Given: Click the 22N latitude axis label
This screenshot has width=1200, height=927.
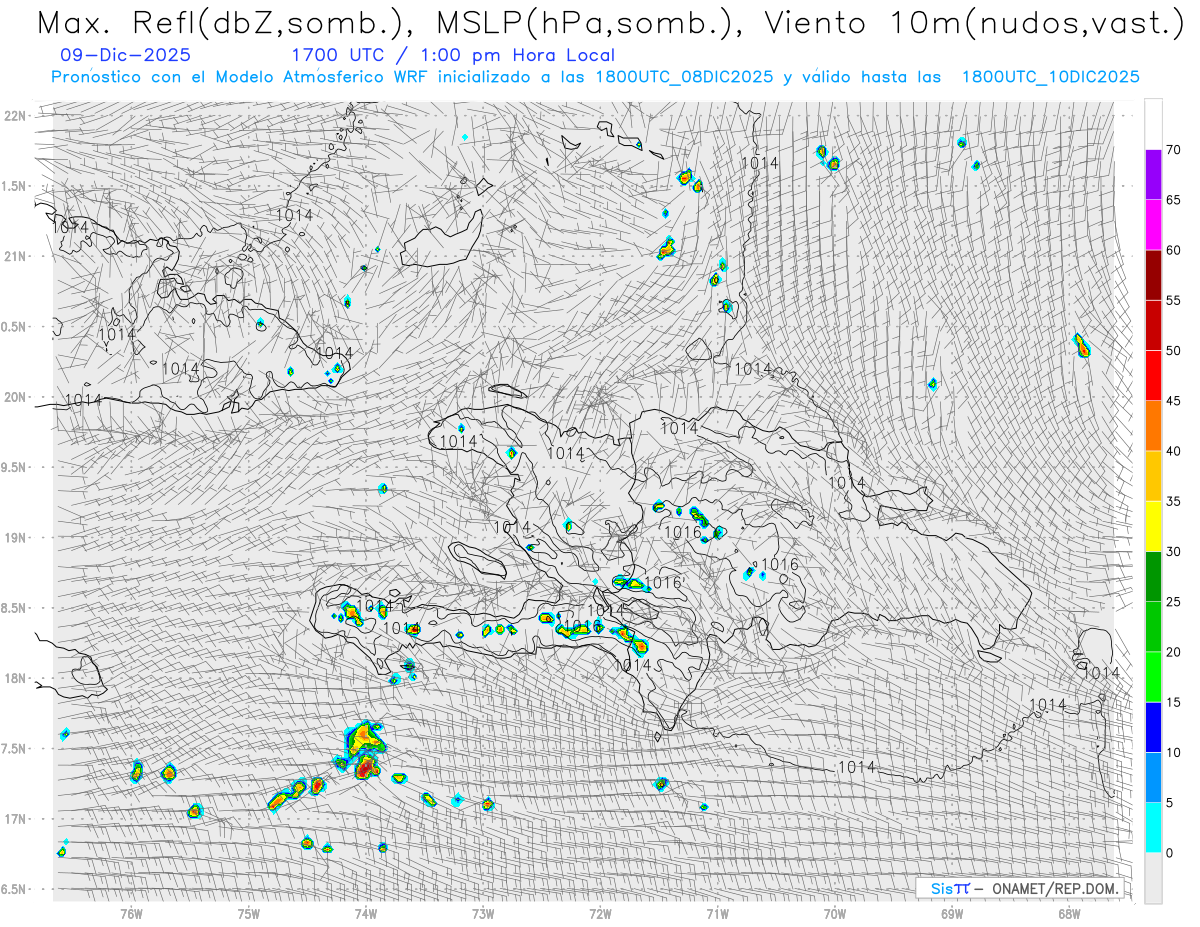Looking at the screenshot, I should point(16,115).
